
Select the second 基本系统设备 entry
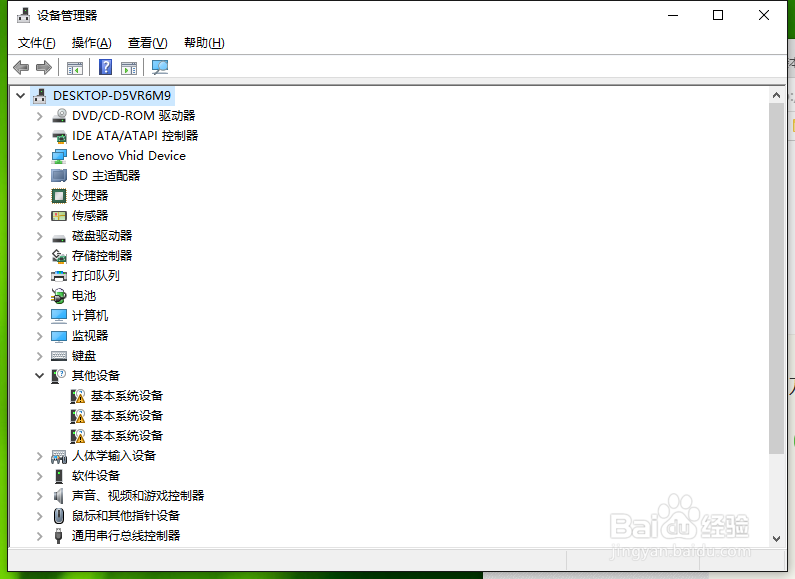[x=127, y=416]
